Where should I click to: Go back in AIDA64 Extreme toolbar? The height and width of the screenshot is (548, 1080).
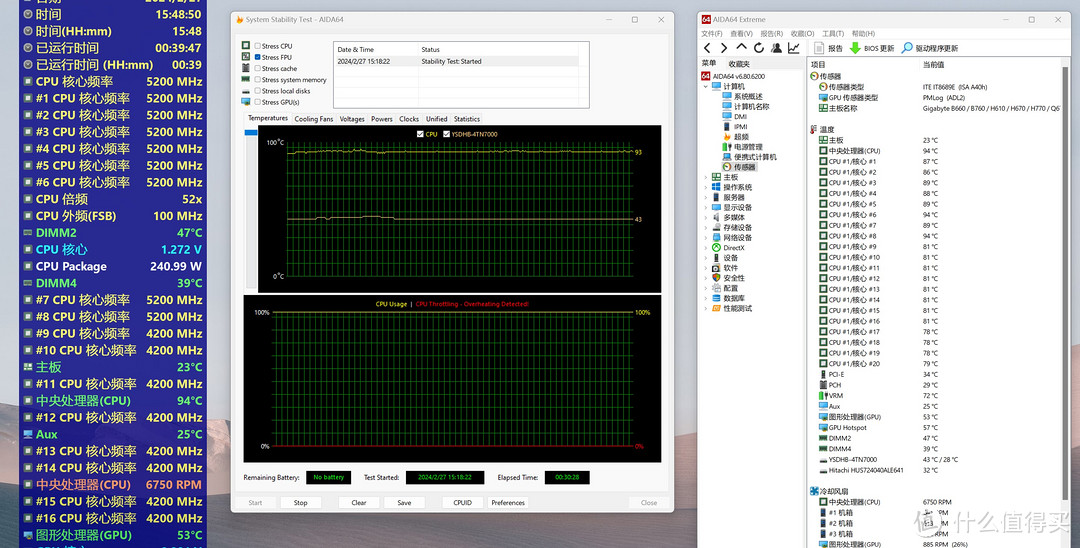coord(707,48)
